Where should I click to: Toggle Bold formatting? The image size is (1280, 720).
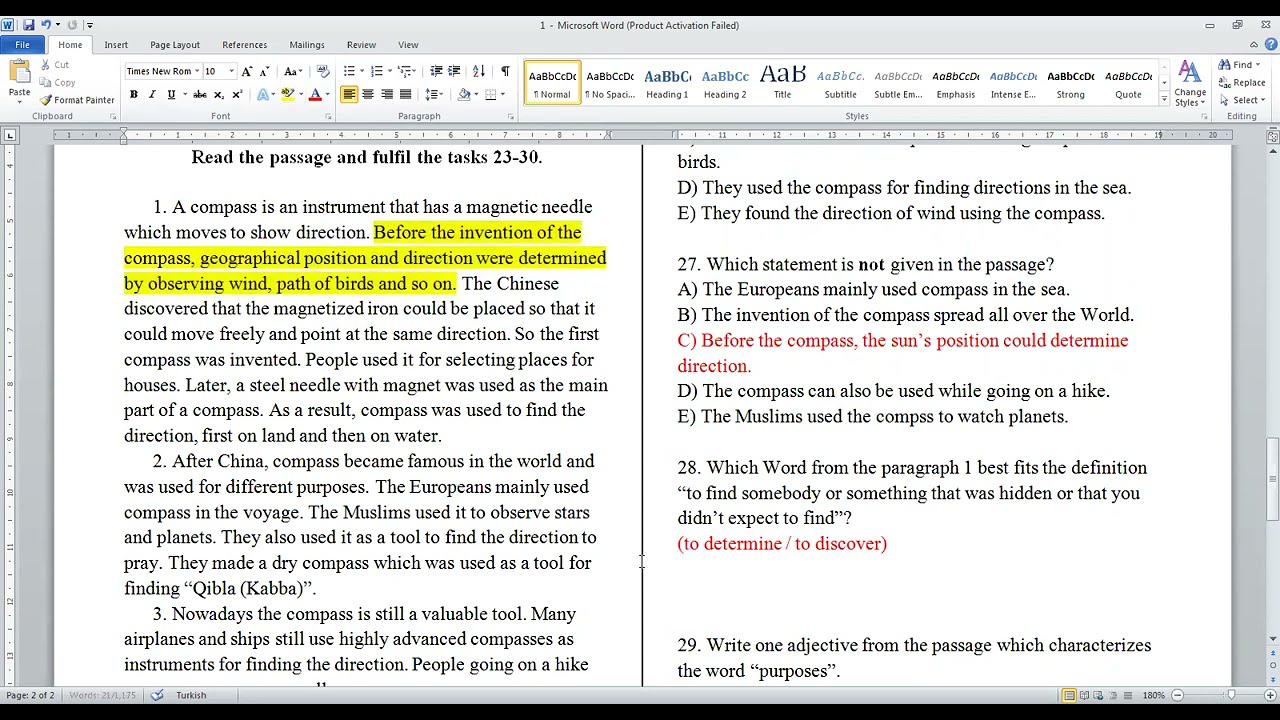coord(133,95)
